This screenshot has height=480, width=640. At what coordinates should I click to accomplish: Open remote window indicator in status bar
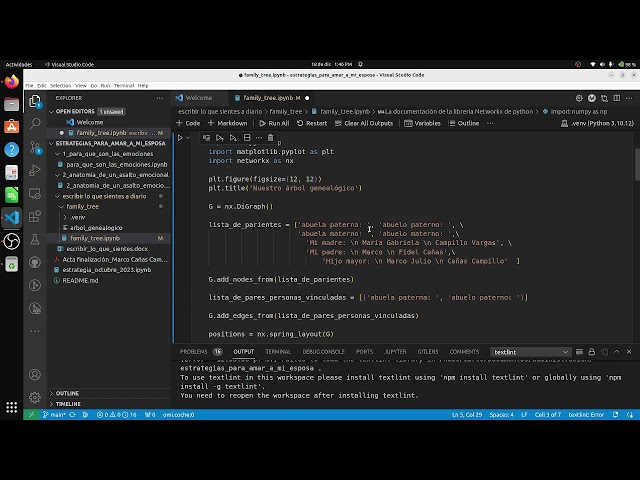point(31,415)
